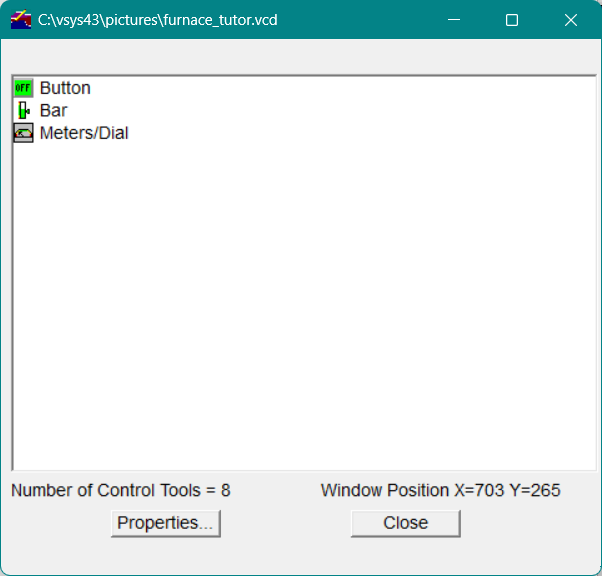Click the application icon in title bar
This screenshot has width=602, height=576.
pyautogui.click(x=21, y=20)
